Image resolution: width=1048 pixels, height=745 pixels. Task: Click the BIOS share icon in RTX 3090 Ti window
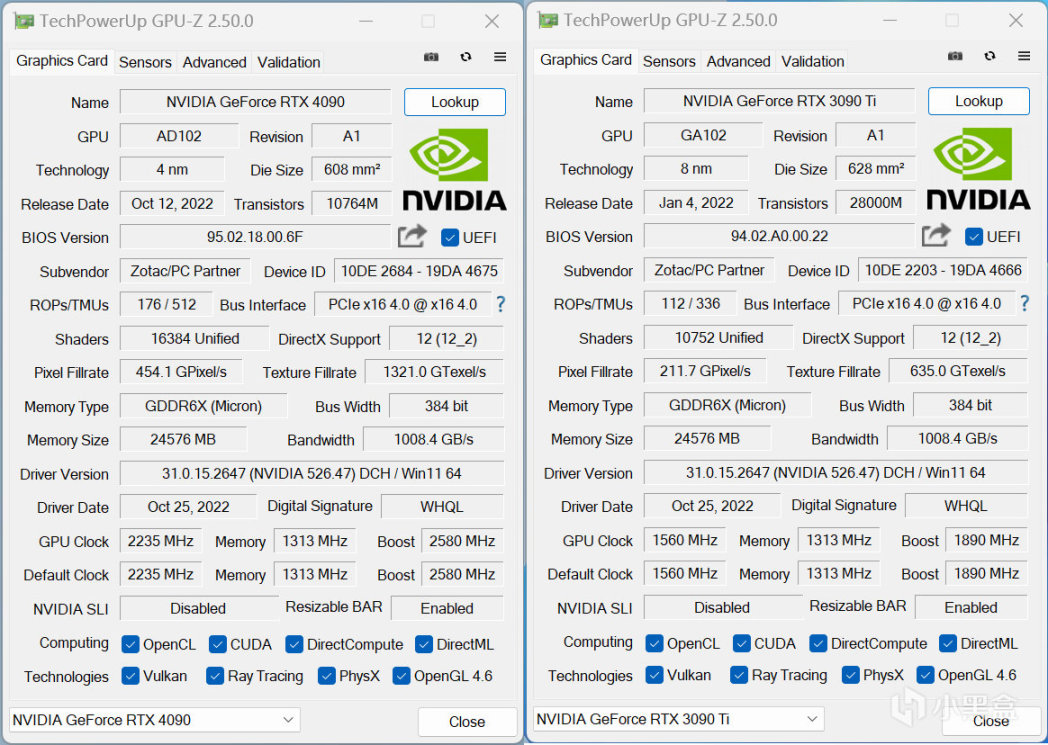coord(936,235)
